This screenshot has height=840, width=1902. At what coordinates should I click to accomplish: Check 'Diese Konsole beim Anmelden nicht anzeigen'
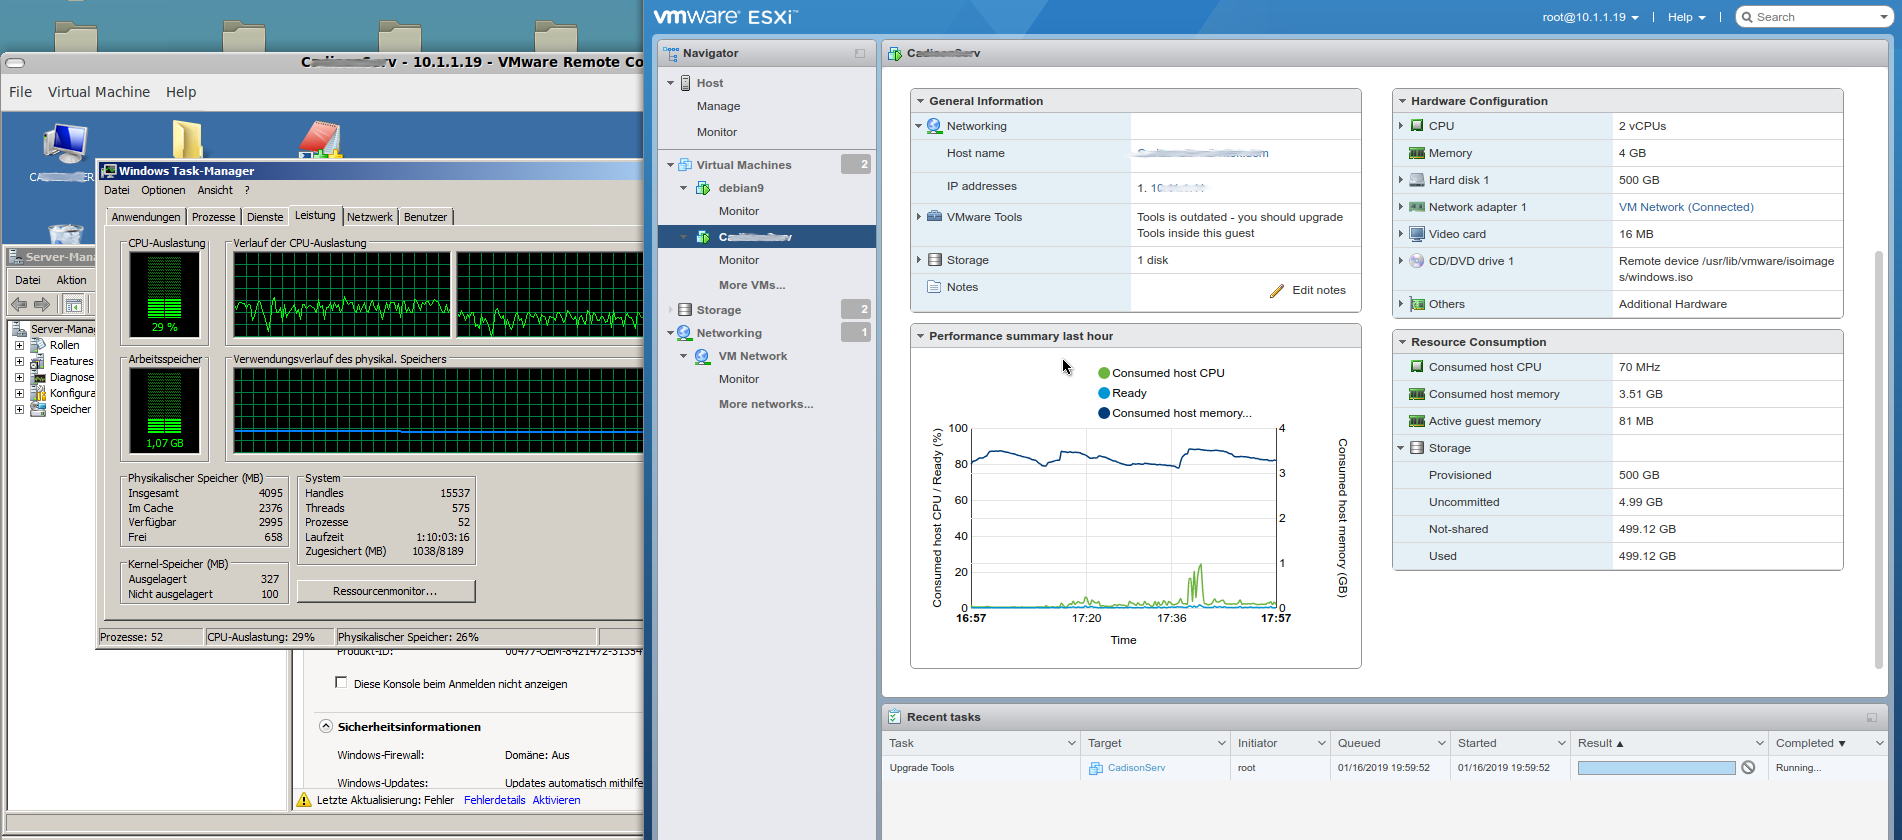point(341,683)
